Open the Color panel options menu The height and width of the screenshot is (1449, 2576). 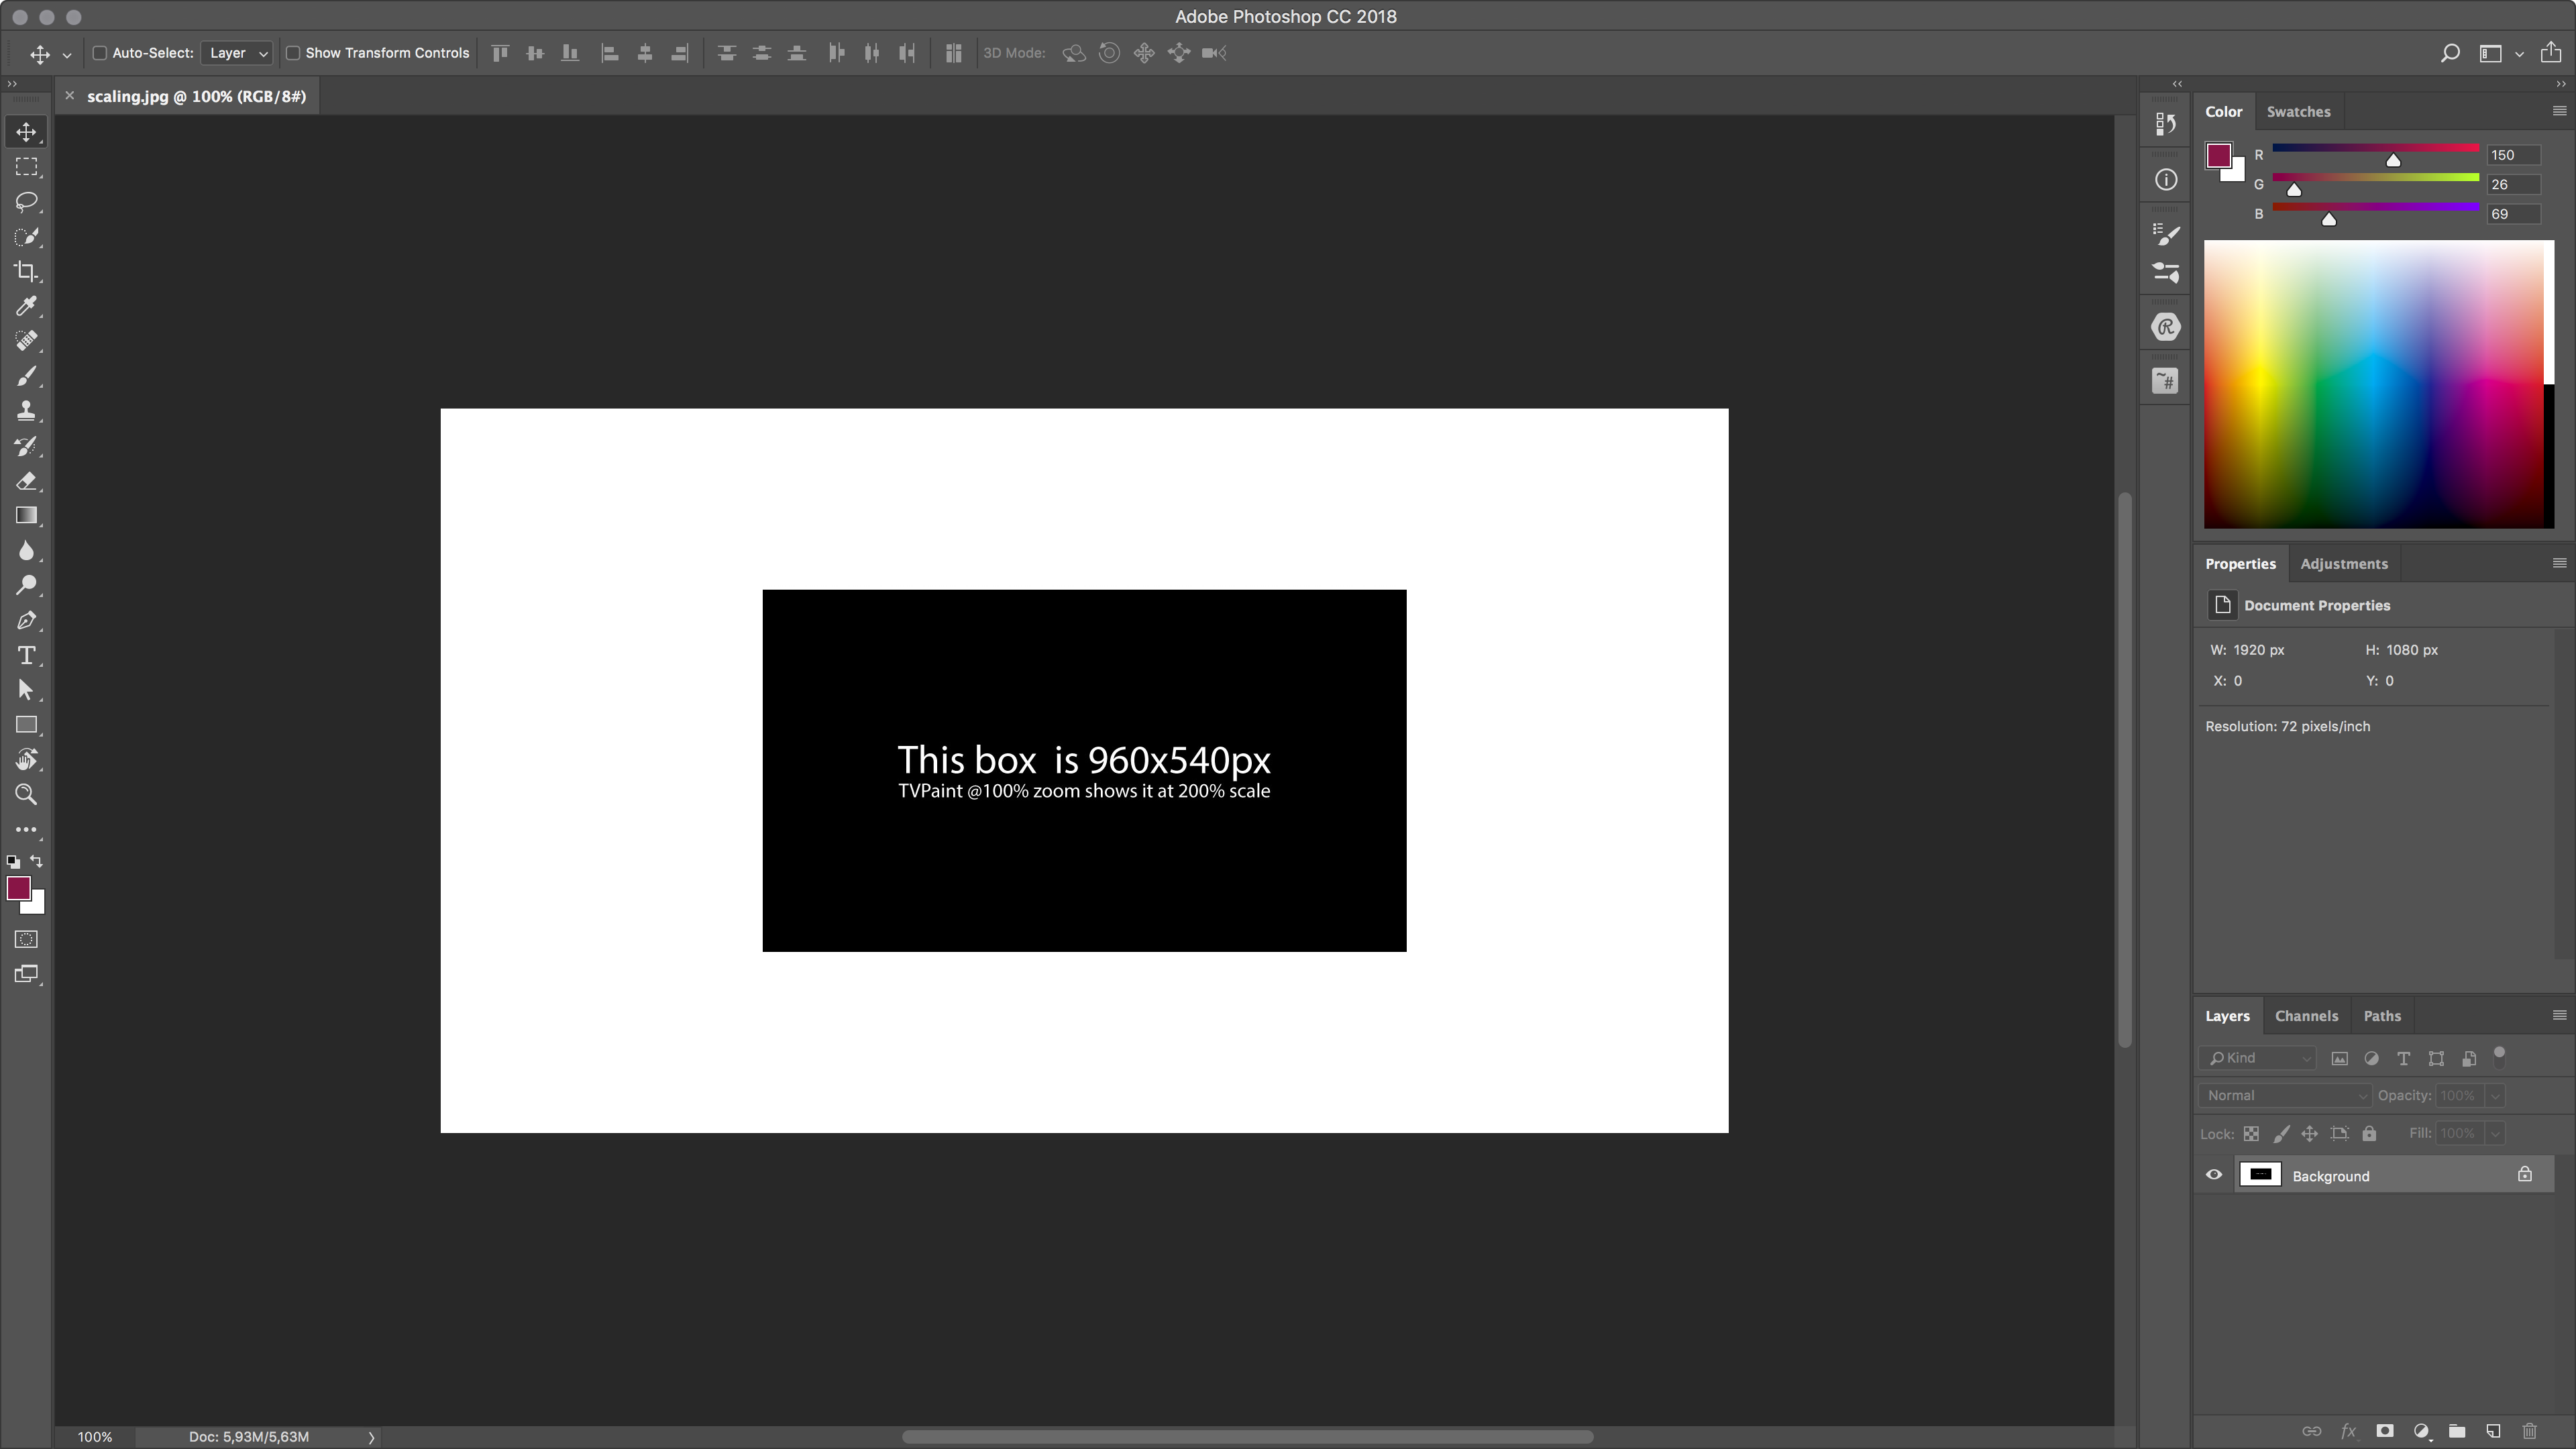[2559, 111]
